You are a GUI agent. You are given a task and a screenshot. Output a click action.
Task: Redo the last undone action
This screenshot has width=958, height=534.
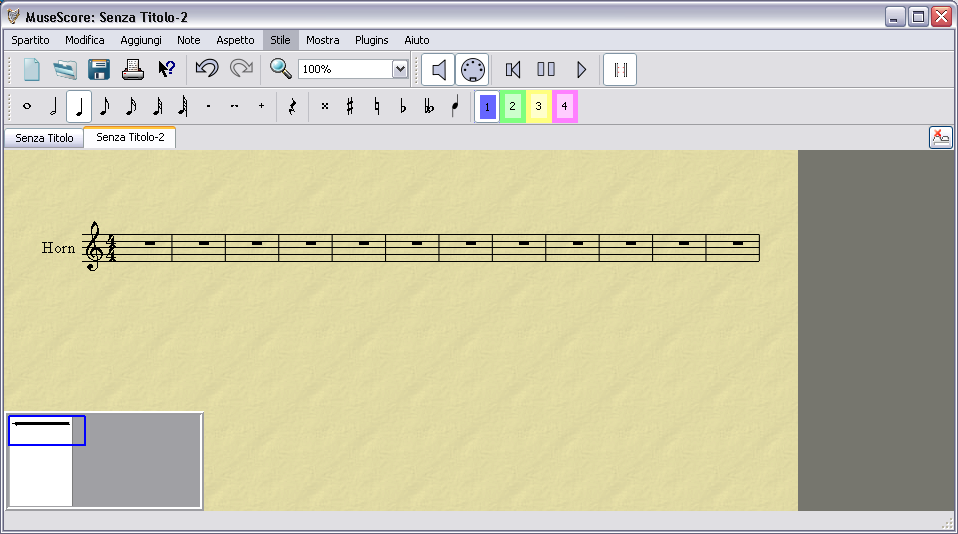[x=241, y=68]
